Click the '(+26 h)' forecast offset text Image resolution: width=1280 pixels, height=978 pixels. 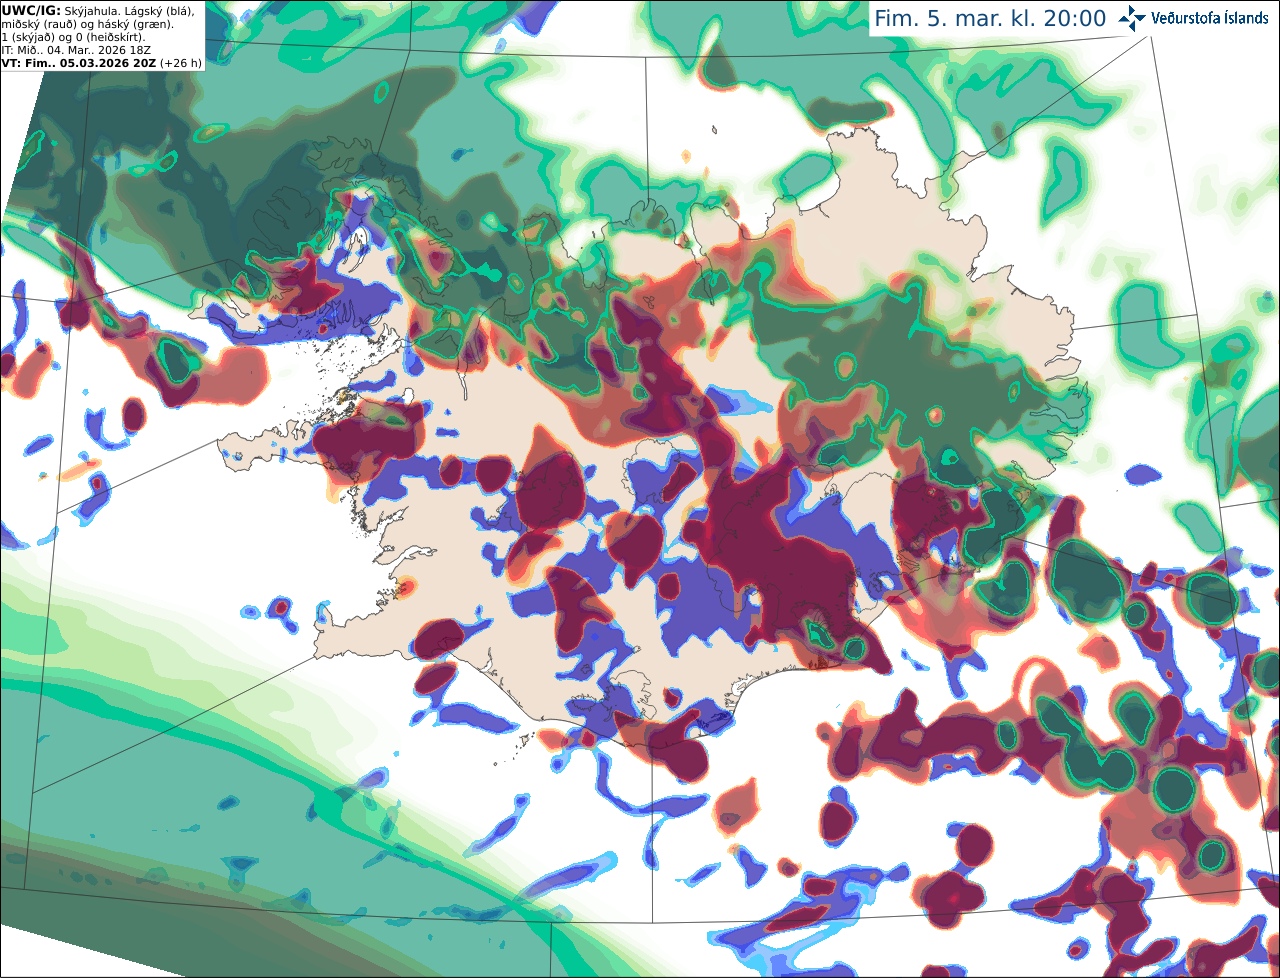coord(181,63)
